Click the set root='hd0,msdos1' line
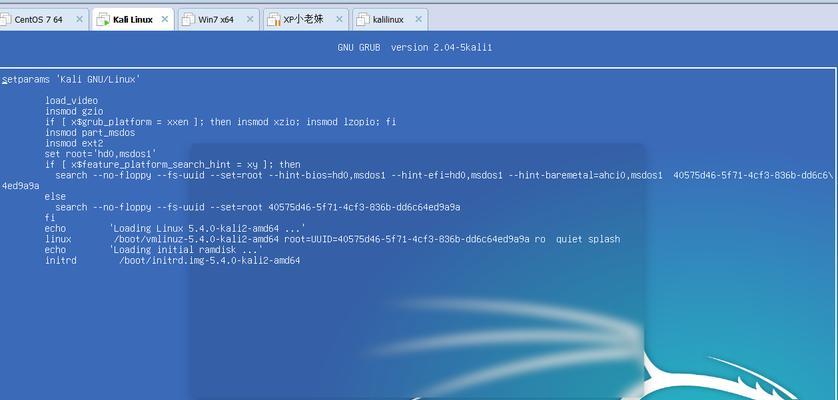The width and height of the screenshot is (838, 400). [100, 154]
